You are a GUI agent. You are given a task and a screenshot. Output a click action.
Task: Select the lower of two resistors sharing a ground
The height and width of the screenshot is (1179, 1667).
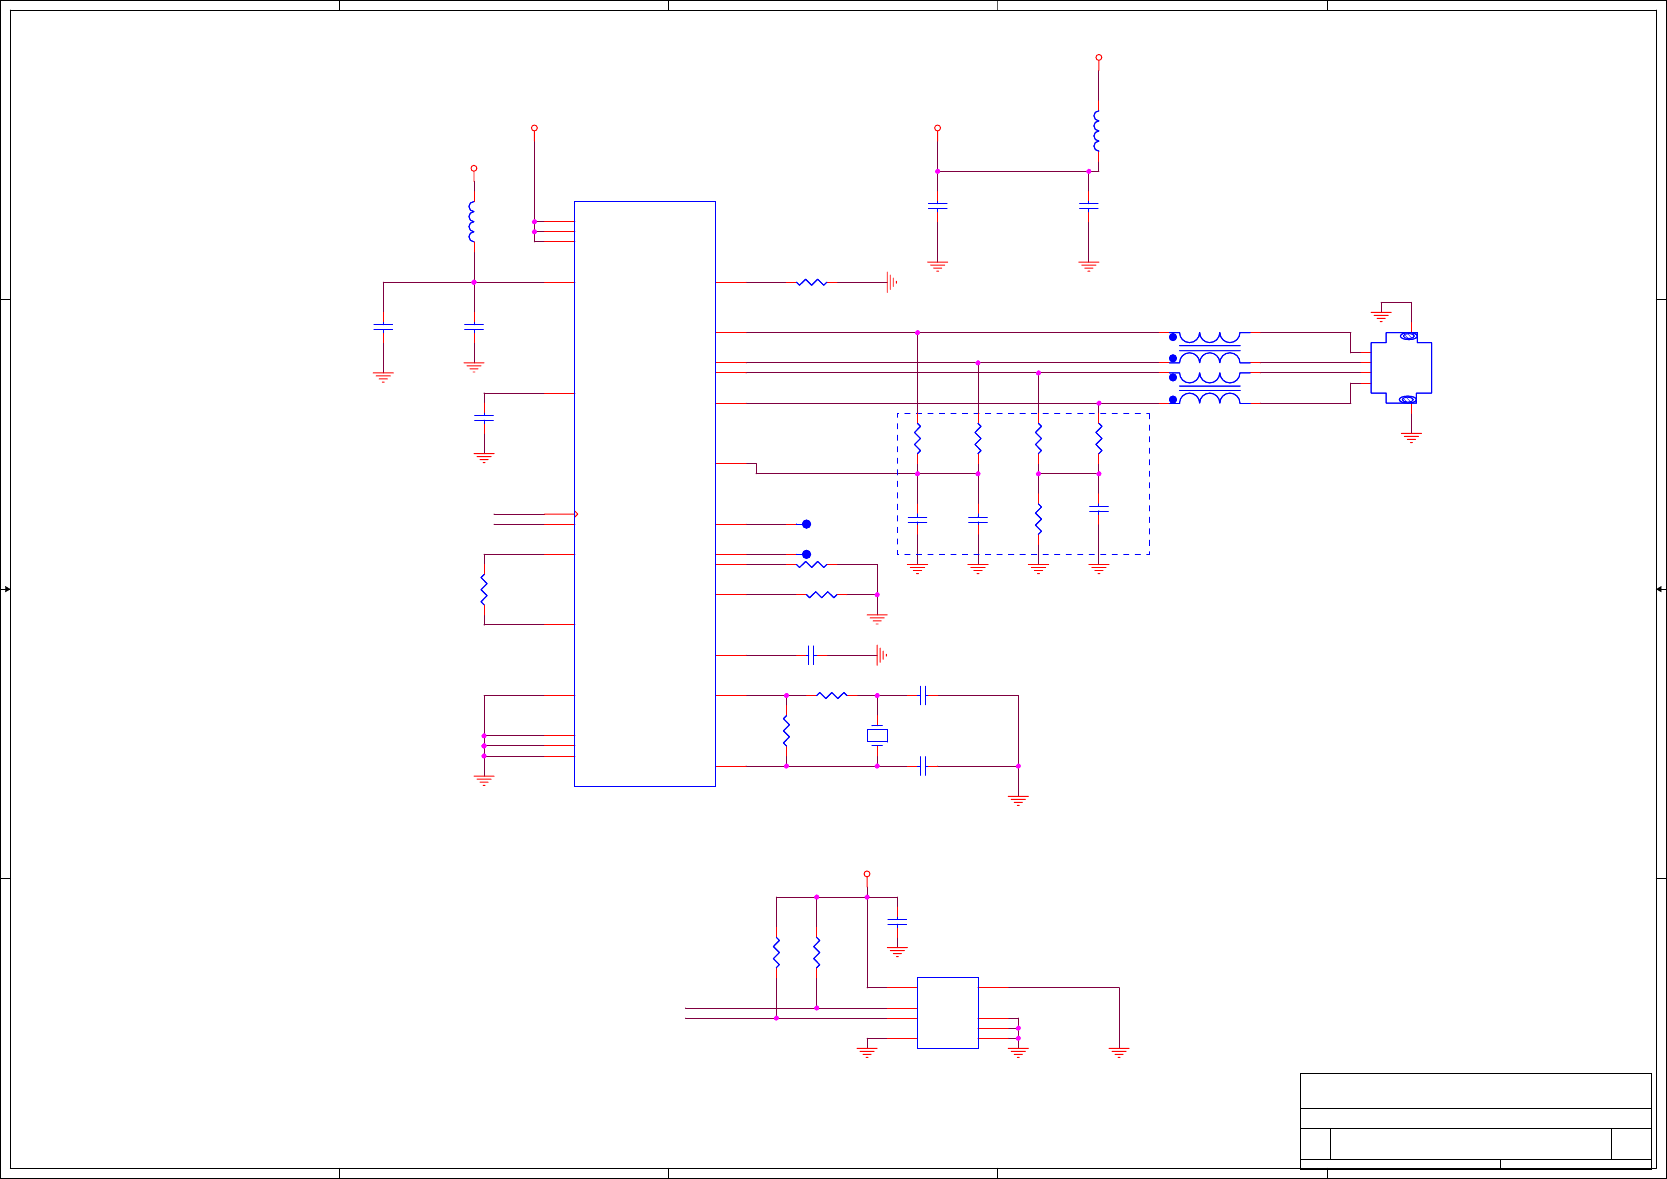(x=822, y=595)
